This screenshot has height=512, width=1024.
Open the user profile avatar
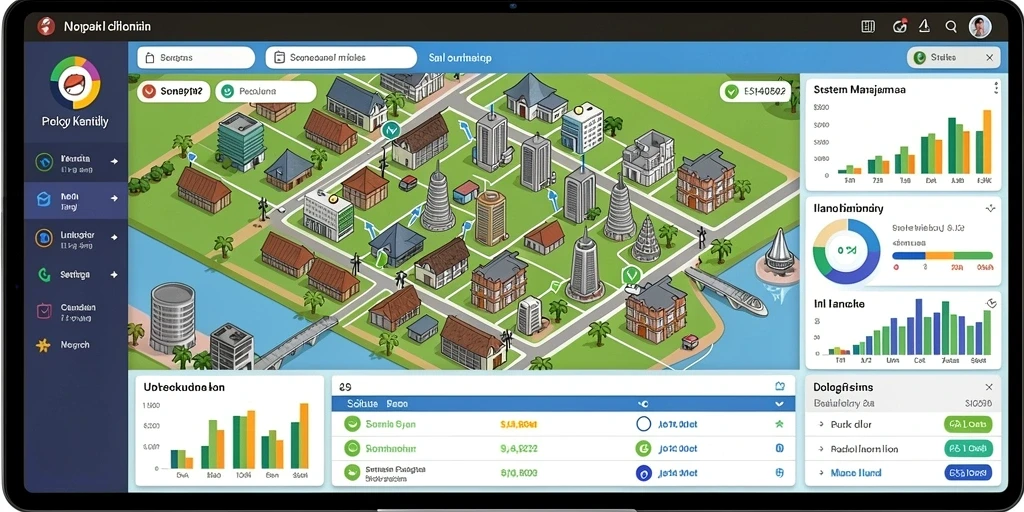pos(980,27)
